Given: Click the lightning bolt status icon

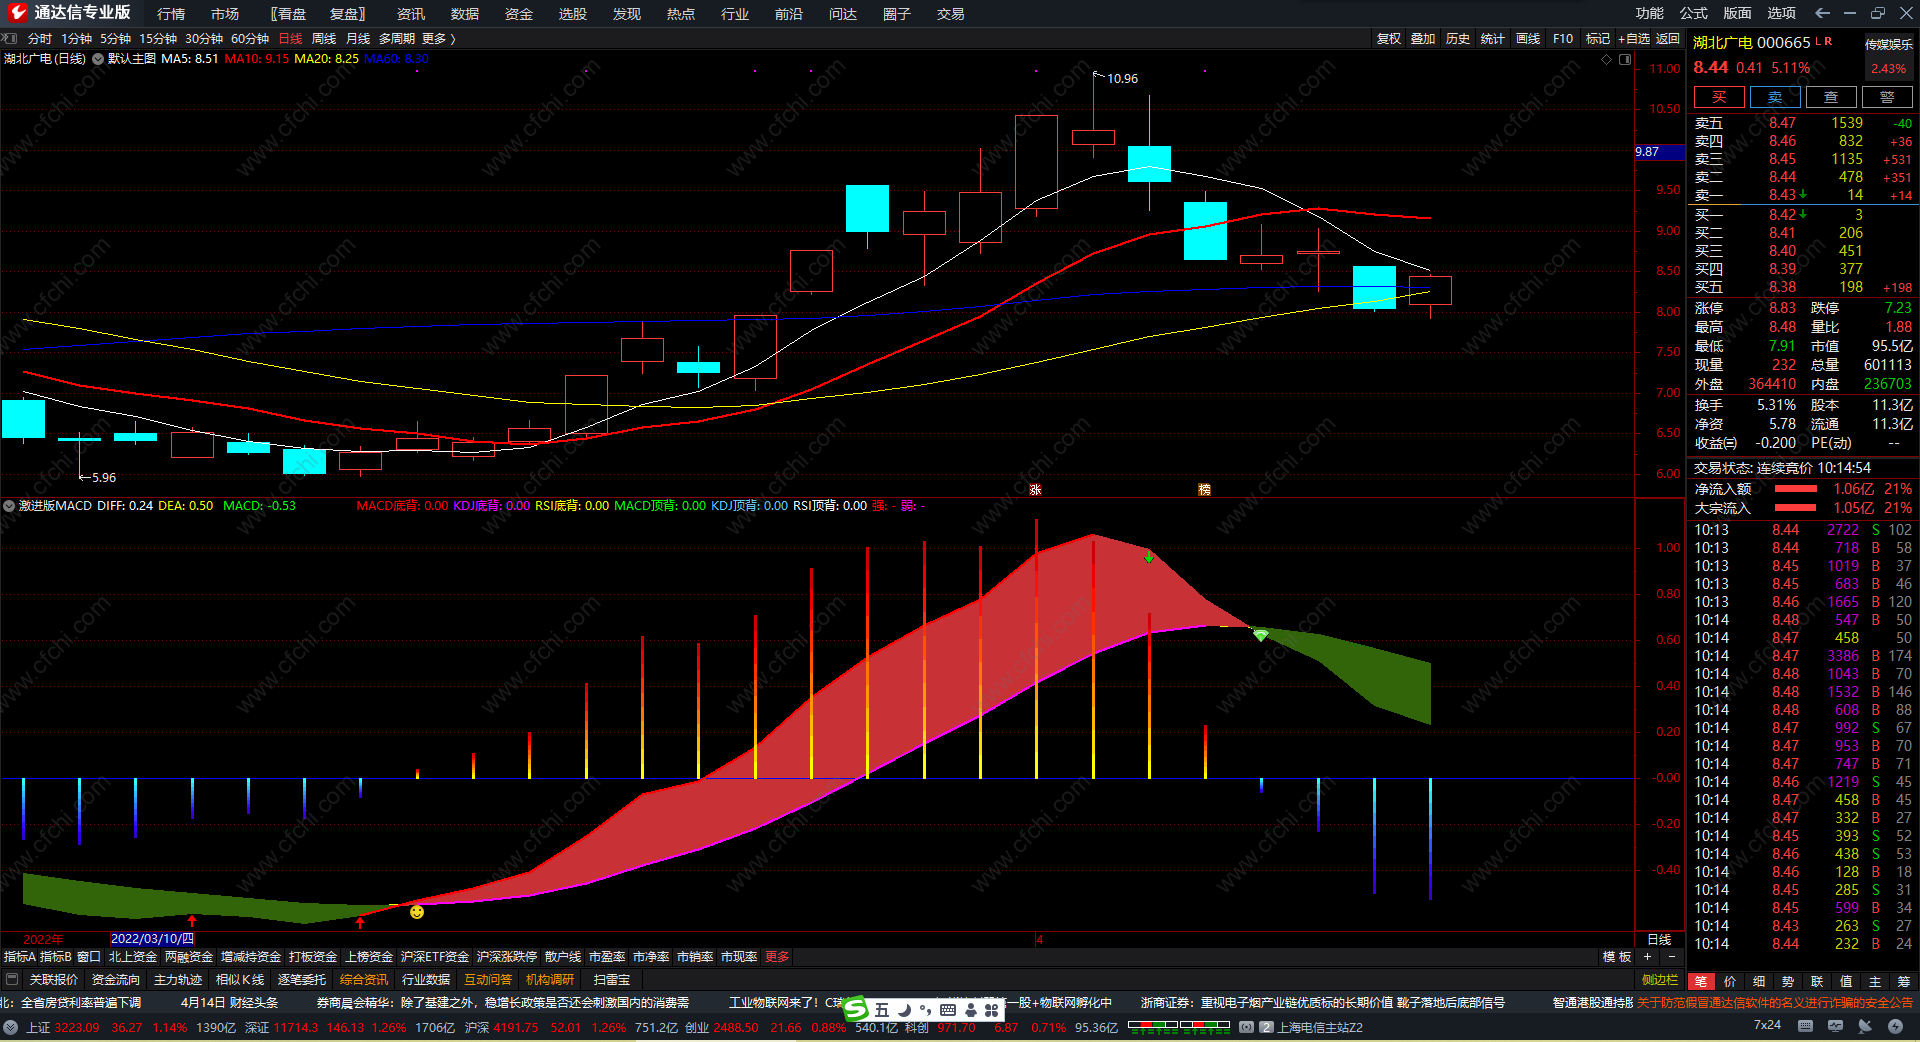Looking at the screenshot, I should coord(1895,1026).
